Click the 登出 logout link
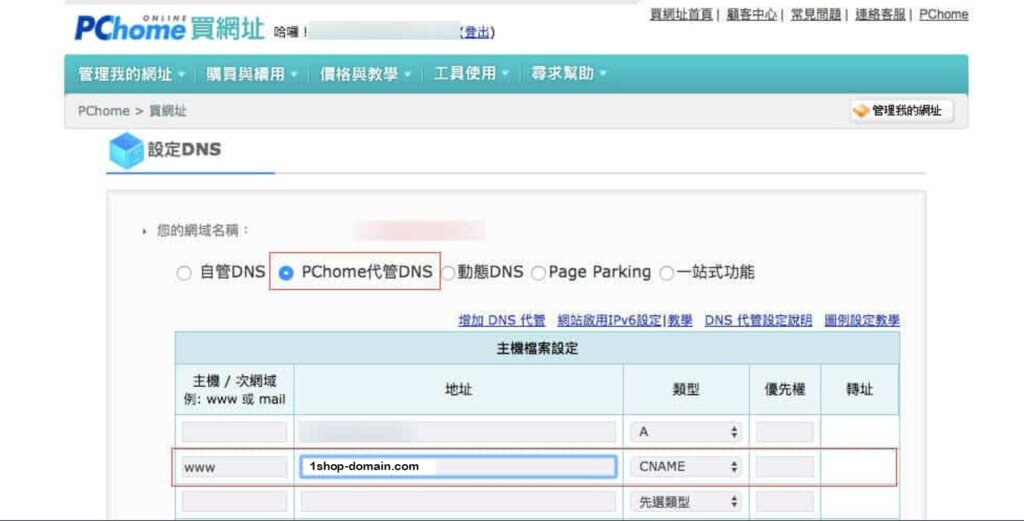The width and height of the screenshot is (1024, 521). click(476, 32)
